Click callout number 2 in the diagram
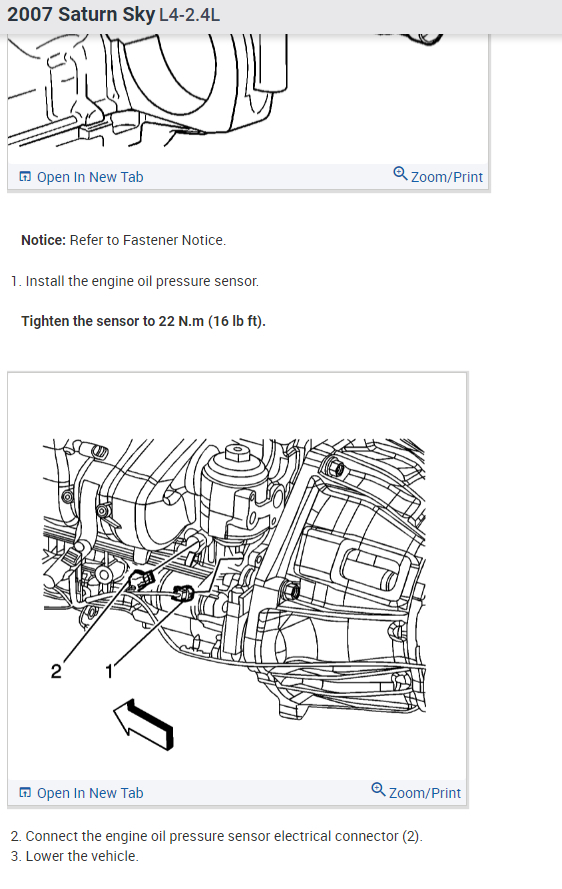 pyautogui.click(x=56, y=671)
